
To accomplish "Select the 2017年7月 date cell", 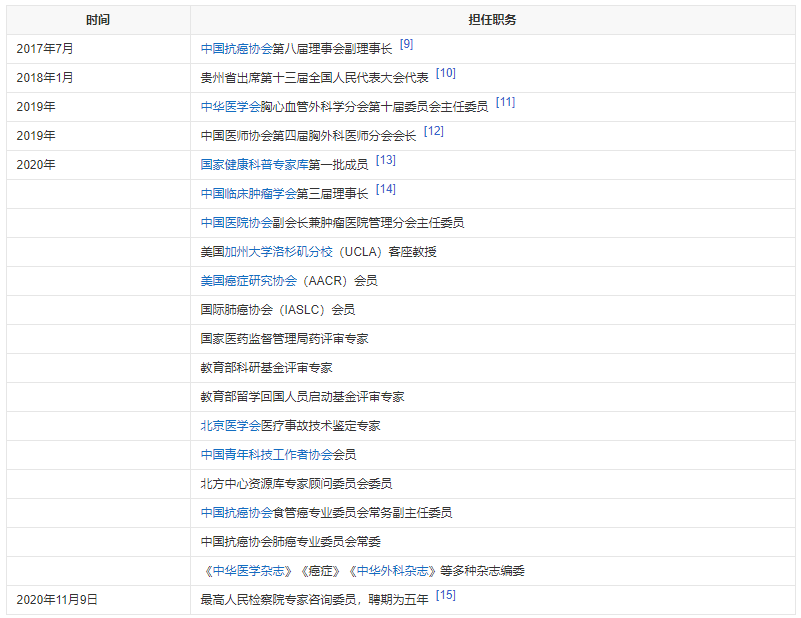I will pos(98,49).
